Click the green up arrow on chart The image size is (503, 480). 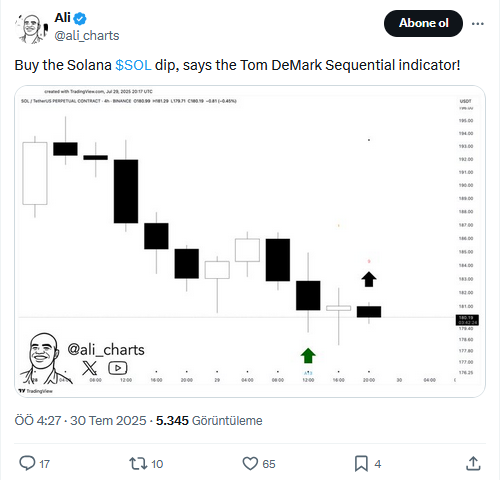tap(308, 356)
